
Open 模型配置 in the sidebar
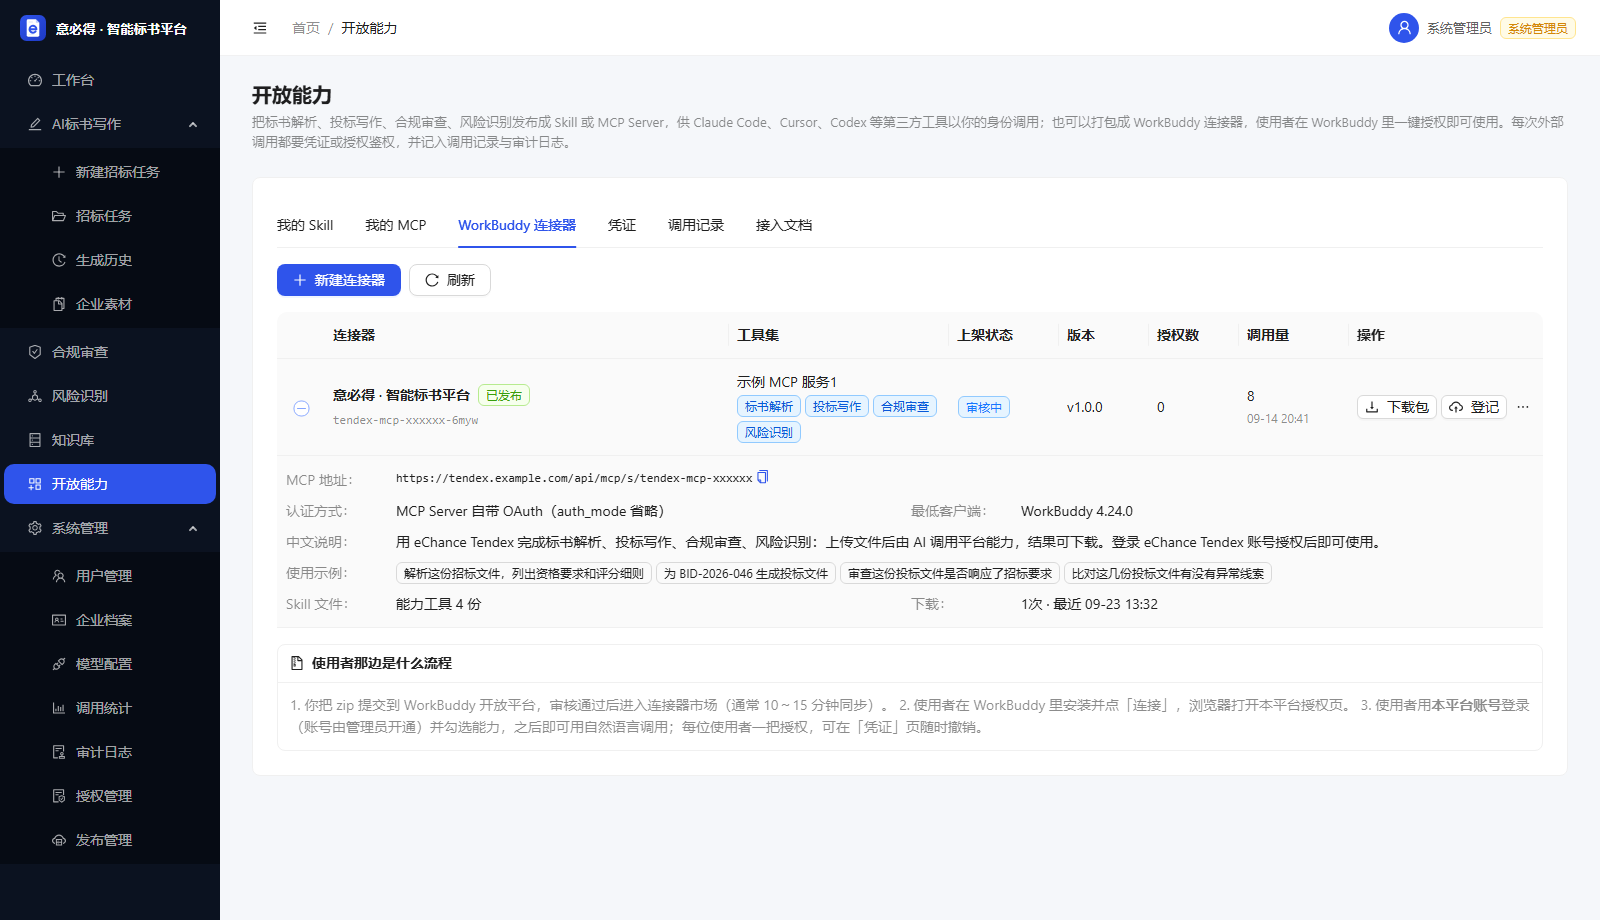[x=110, y=664]
